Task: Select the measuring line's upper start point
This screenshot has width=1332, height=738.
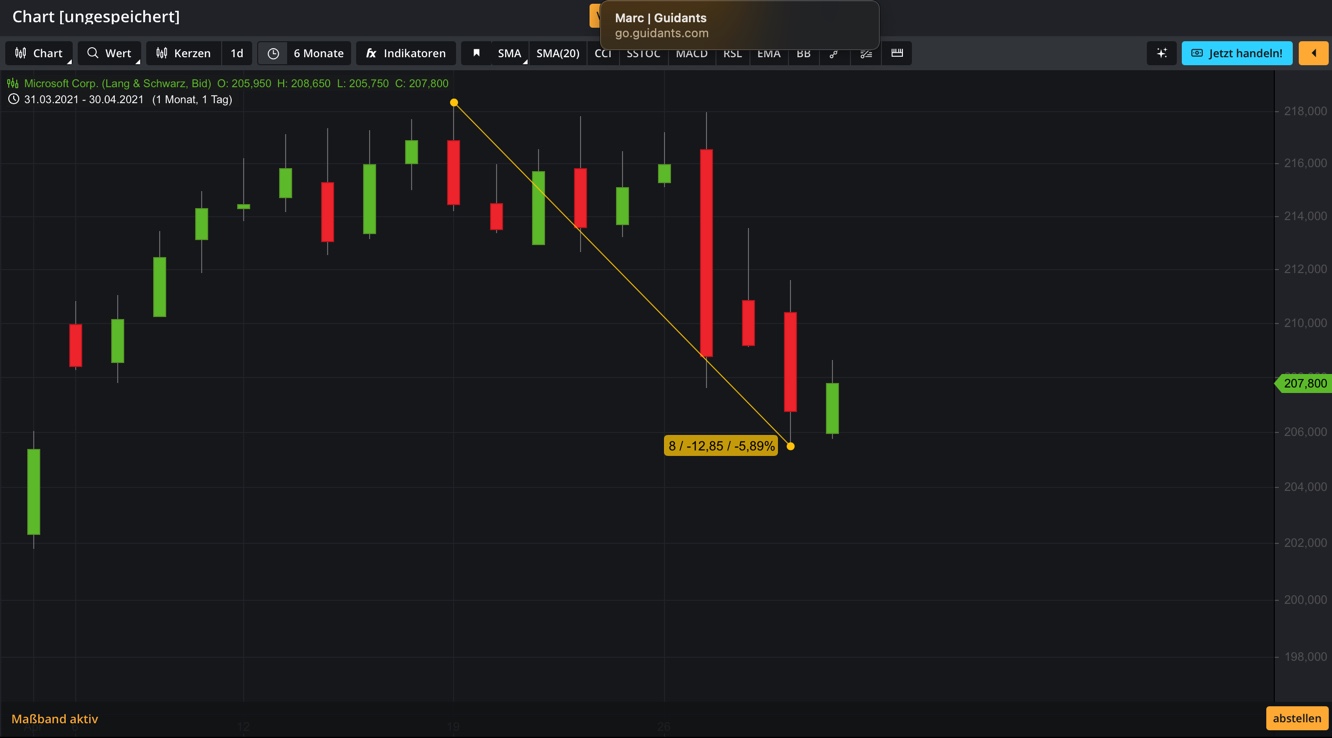Action: click(x=454, y=102)
